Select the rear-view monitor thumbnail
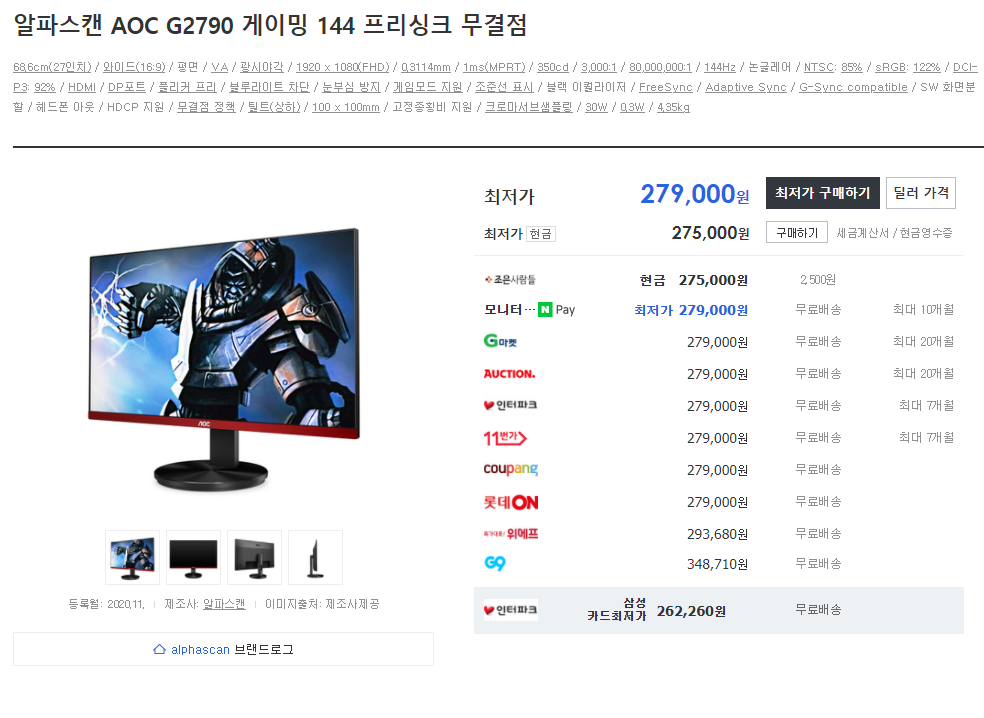 click(254, 557)
